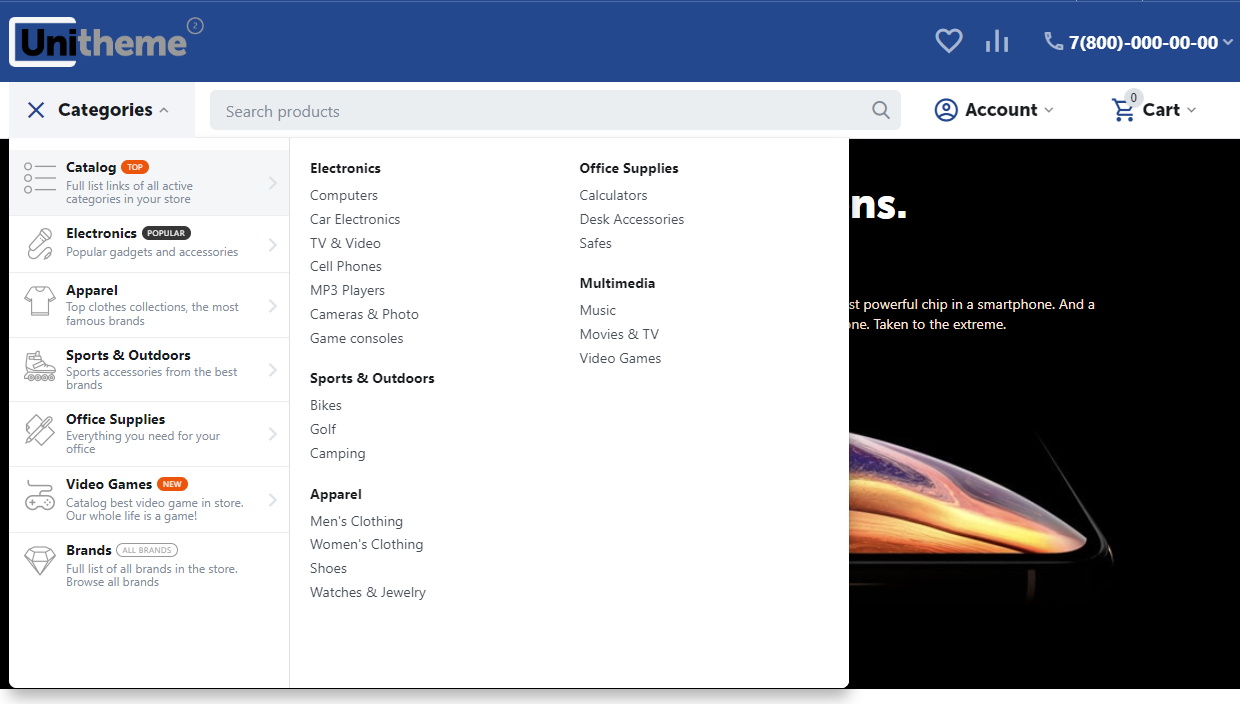Open the Car Electronics link
This screenshot has height=704, width=1240.
pyautogui.click(x=355, y=219)
